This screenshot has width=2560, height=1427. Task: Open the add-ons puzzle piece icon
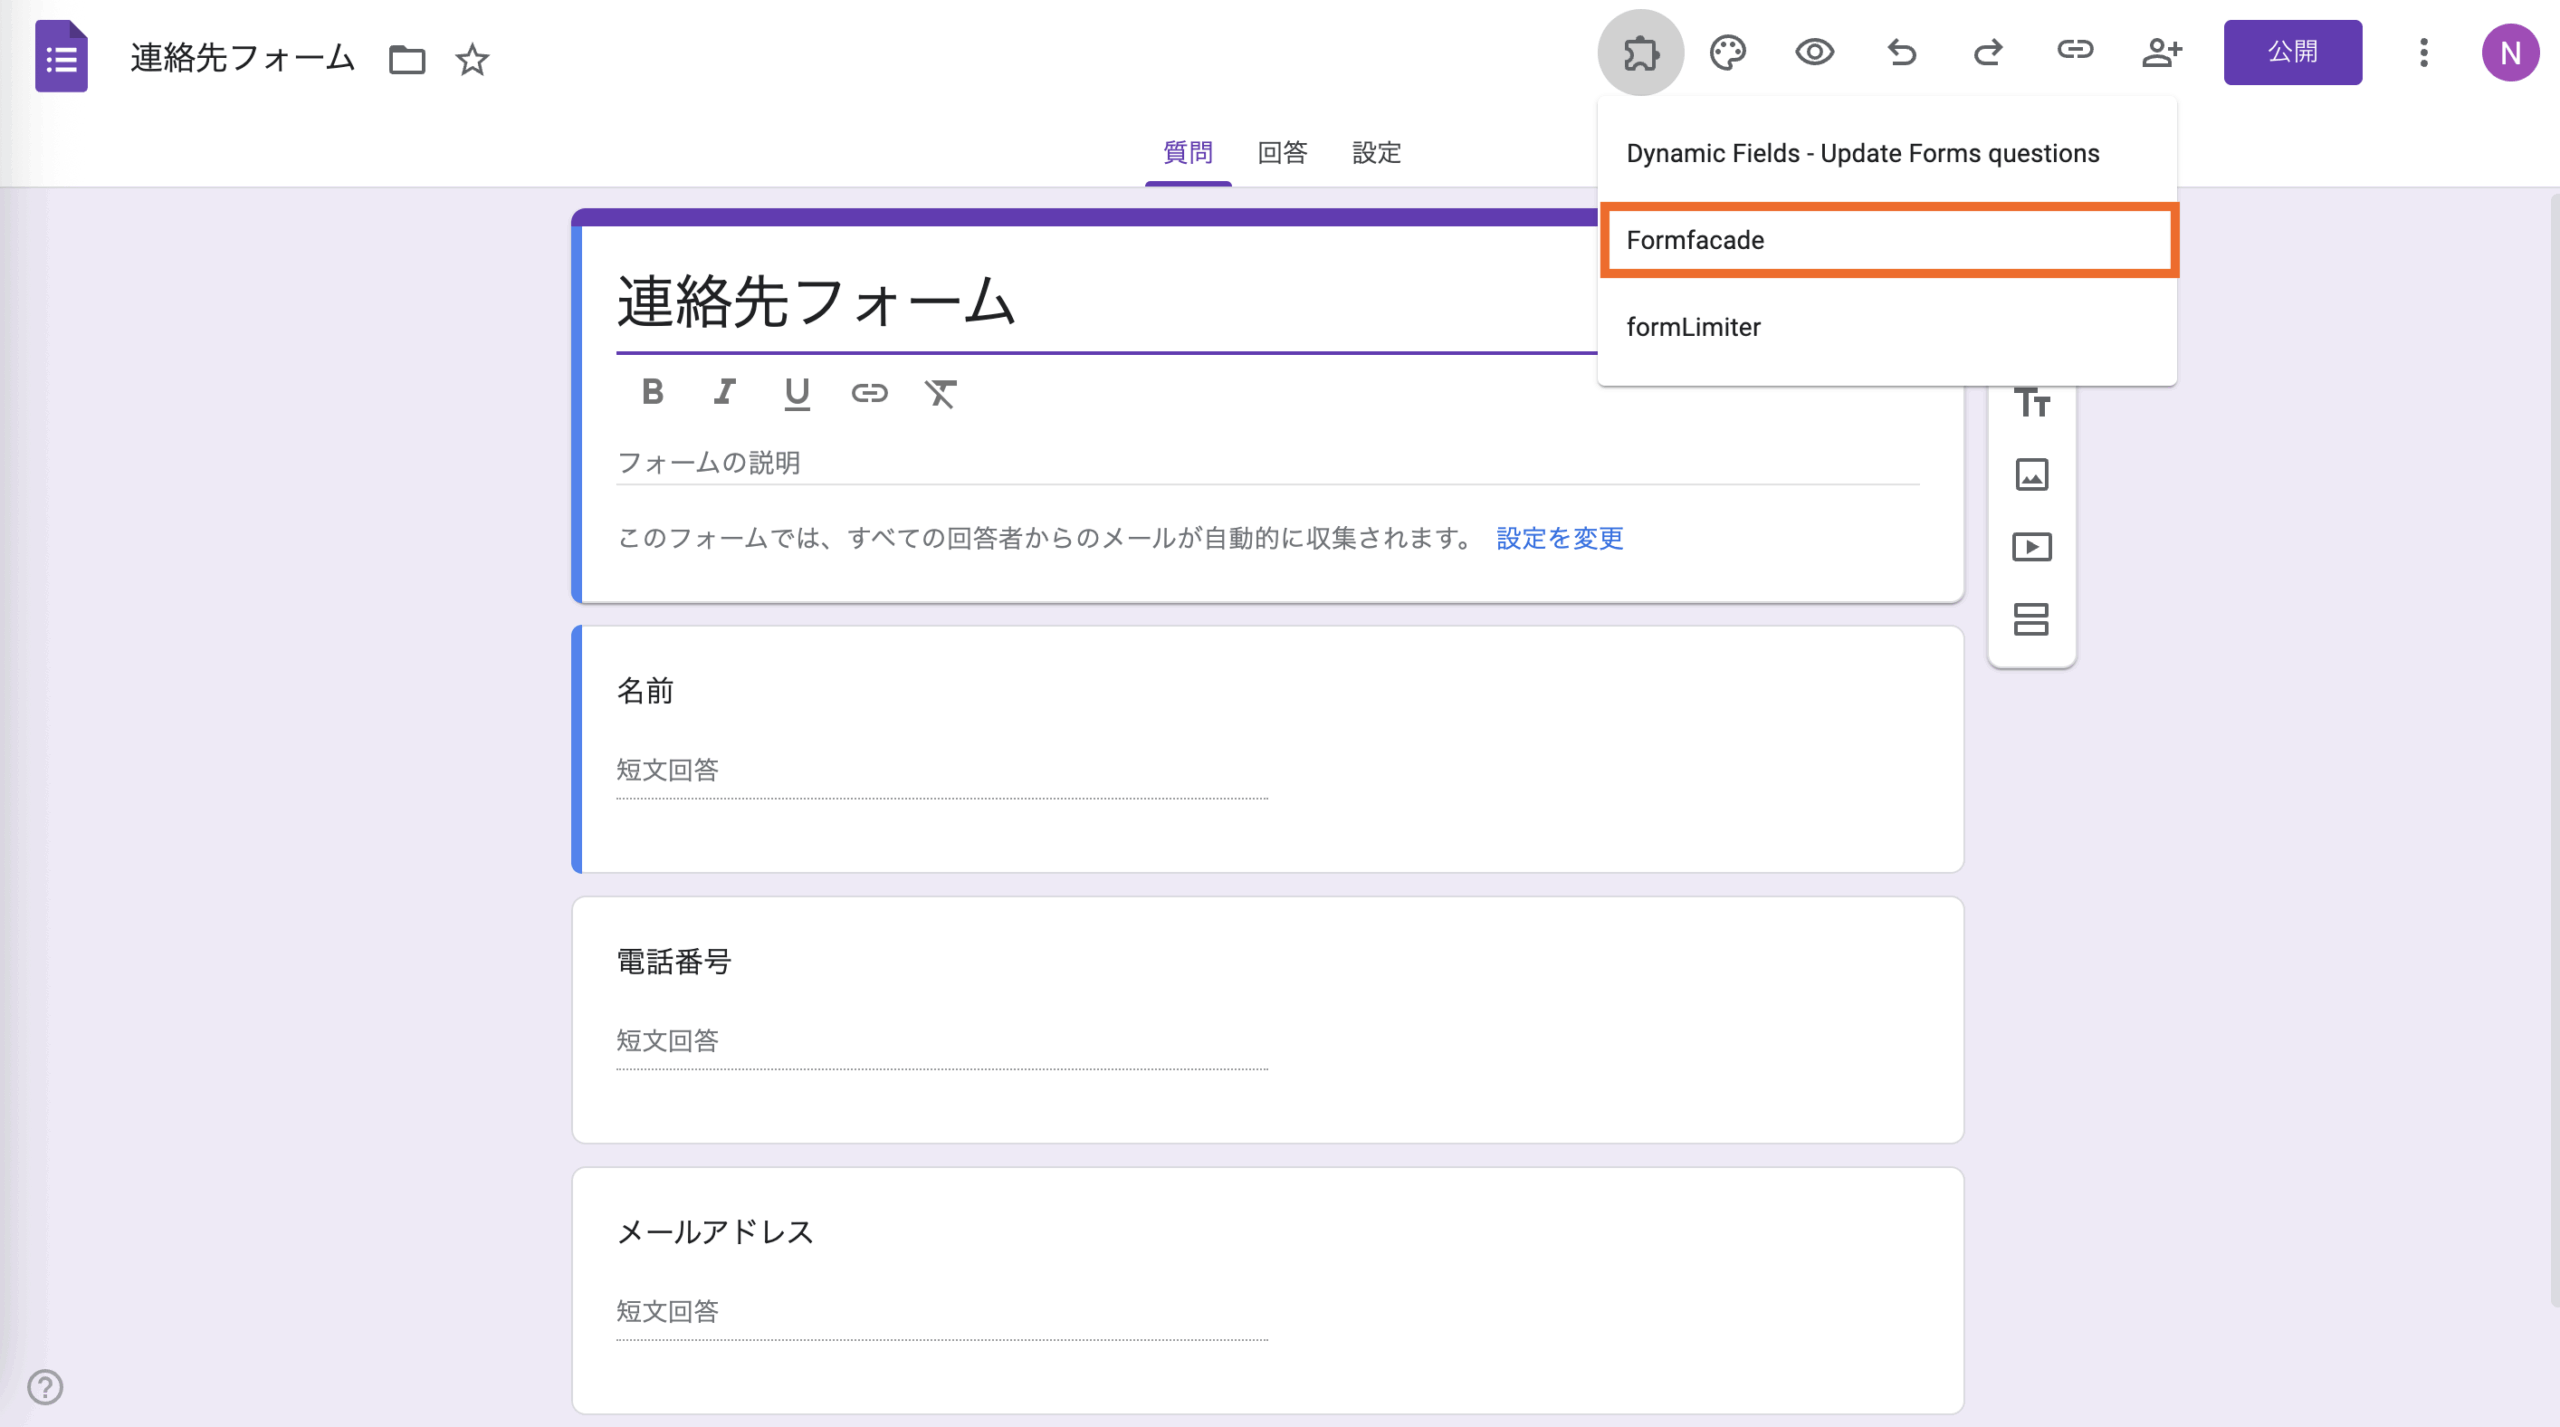click(1641, 53)
